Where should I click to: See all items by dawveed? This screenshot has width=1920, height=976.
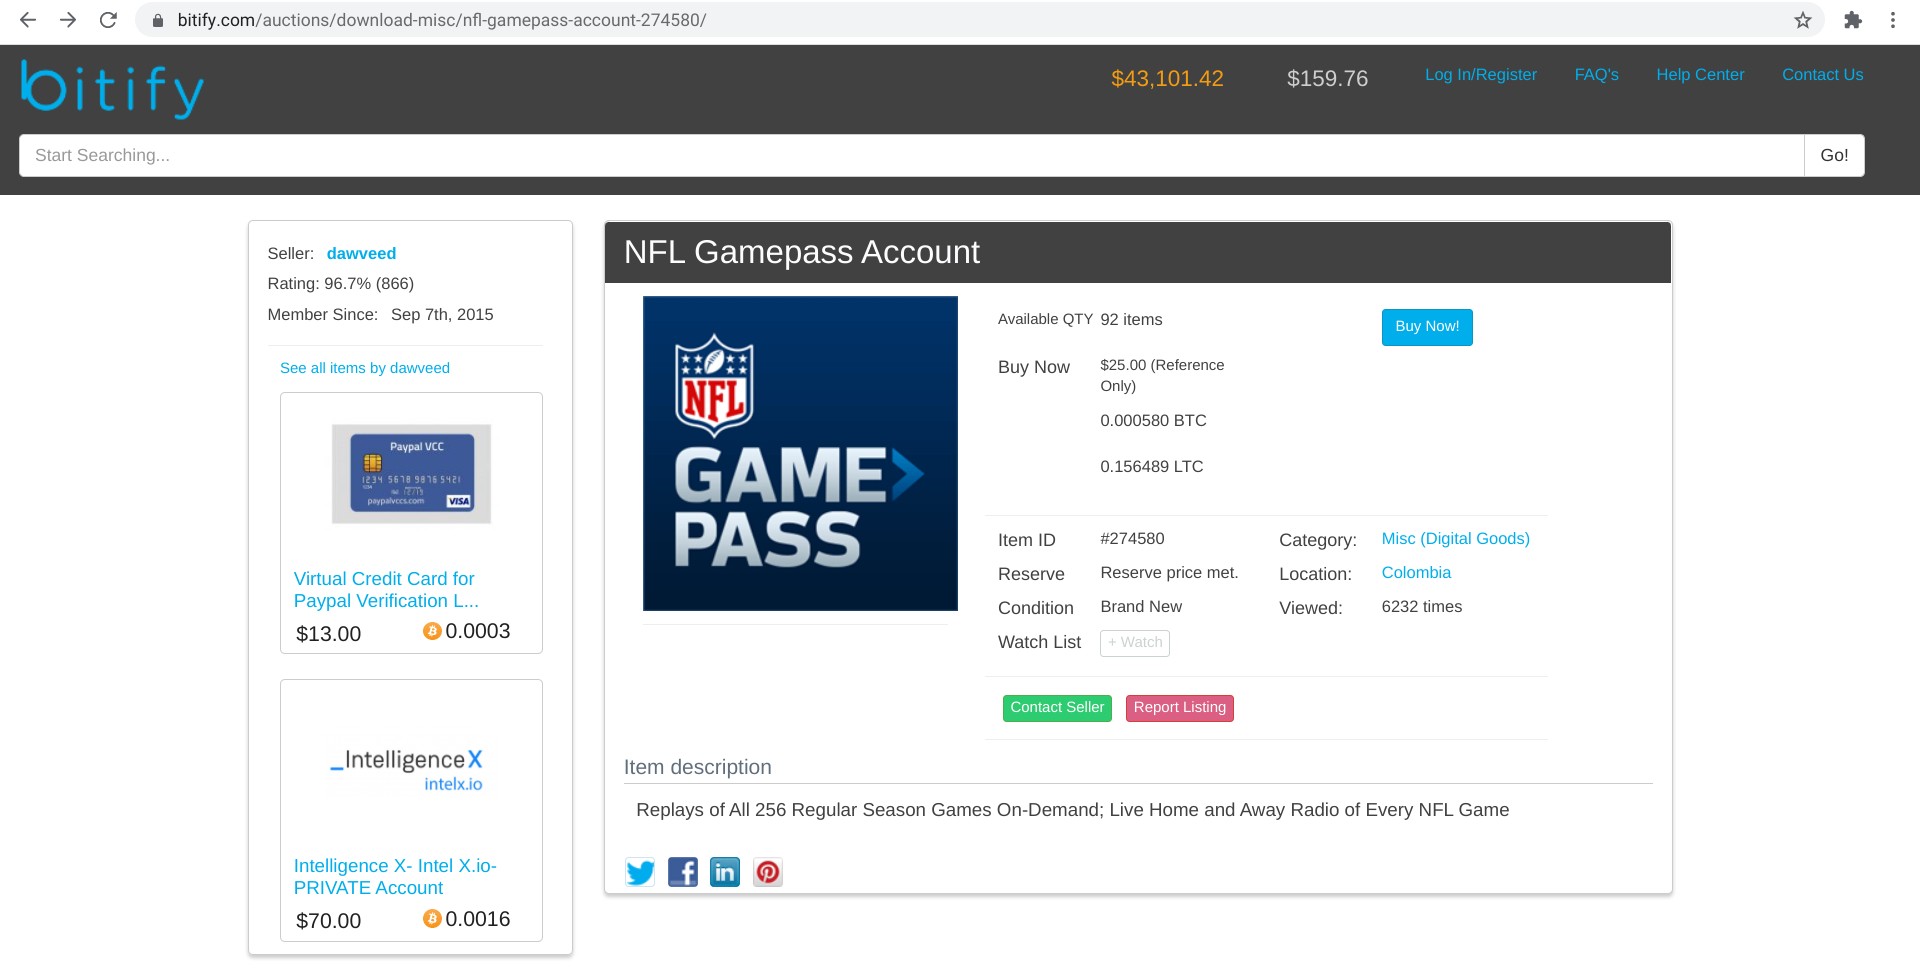click(365, 368)
